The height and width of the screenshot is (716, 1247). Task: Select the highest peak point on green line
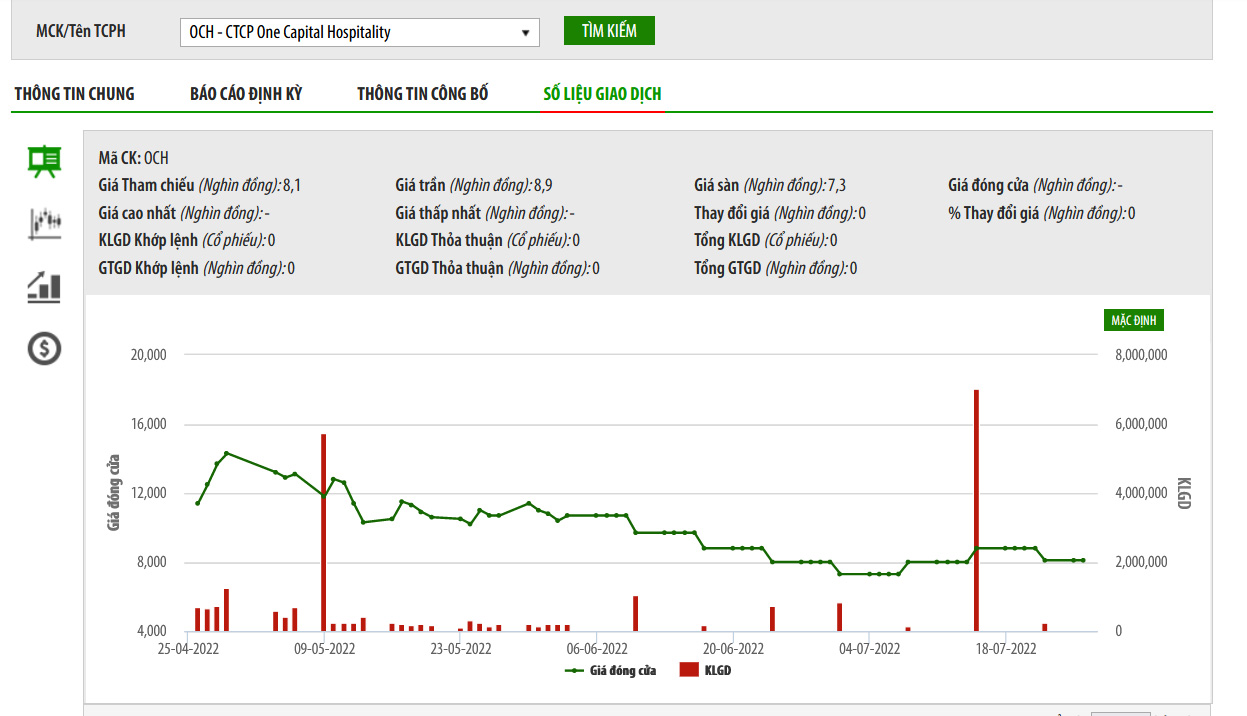(226, 453)
